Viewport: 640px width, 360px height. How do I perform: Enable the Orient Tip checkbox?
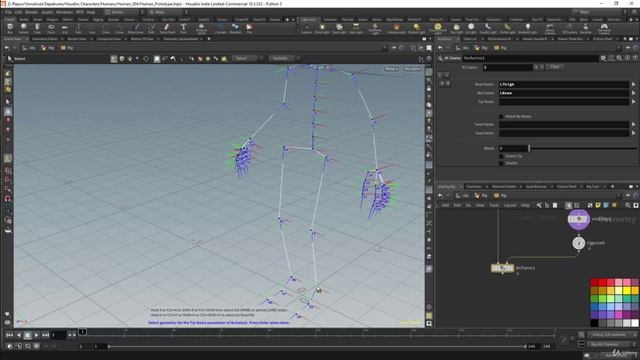501,156
